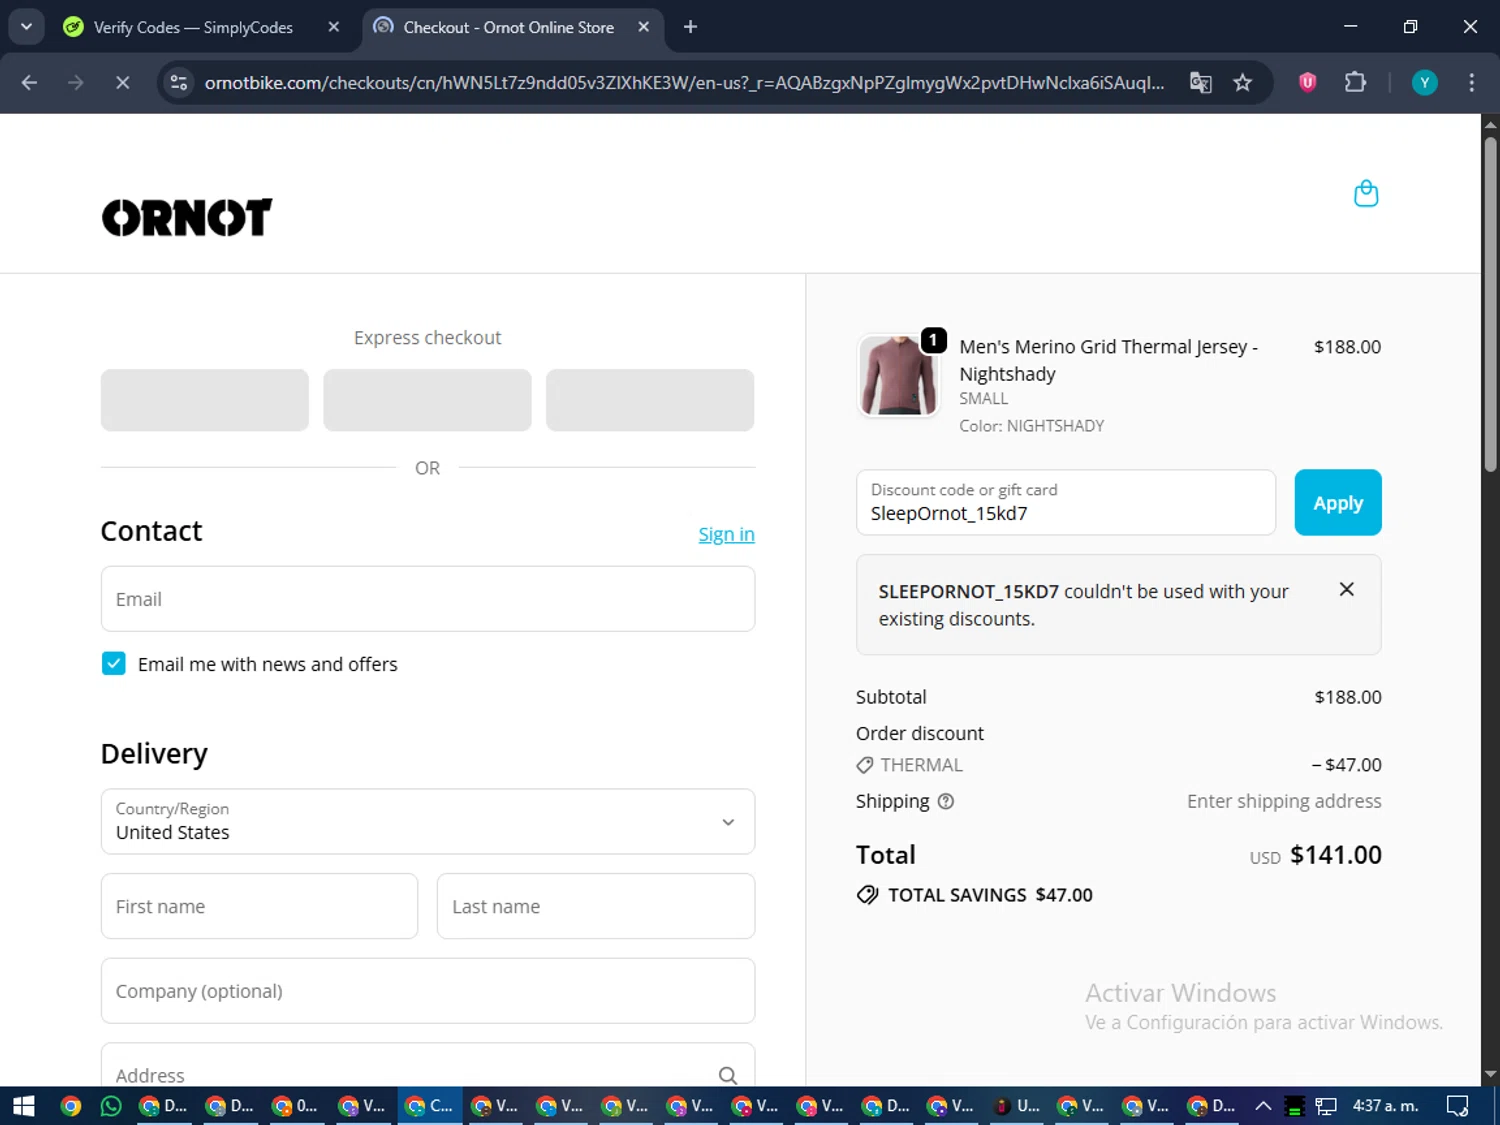Screen dimensions: 1500x1125
Task: Open the shopping bag cart icon
Action: 1366,193
